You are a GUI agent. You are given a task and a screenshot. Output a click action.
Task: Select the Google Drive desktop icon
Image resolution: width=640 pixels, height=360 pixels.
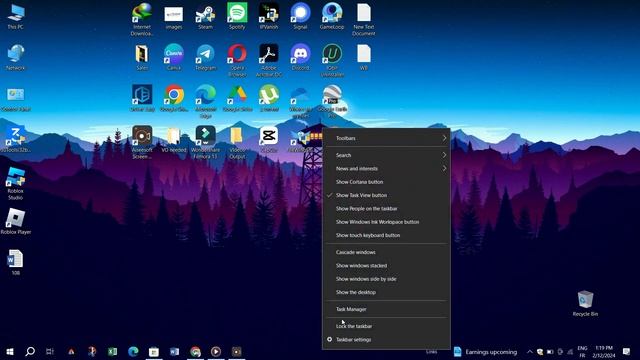(x=237, y=98)
